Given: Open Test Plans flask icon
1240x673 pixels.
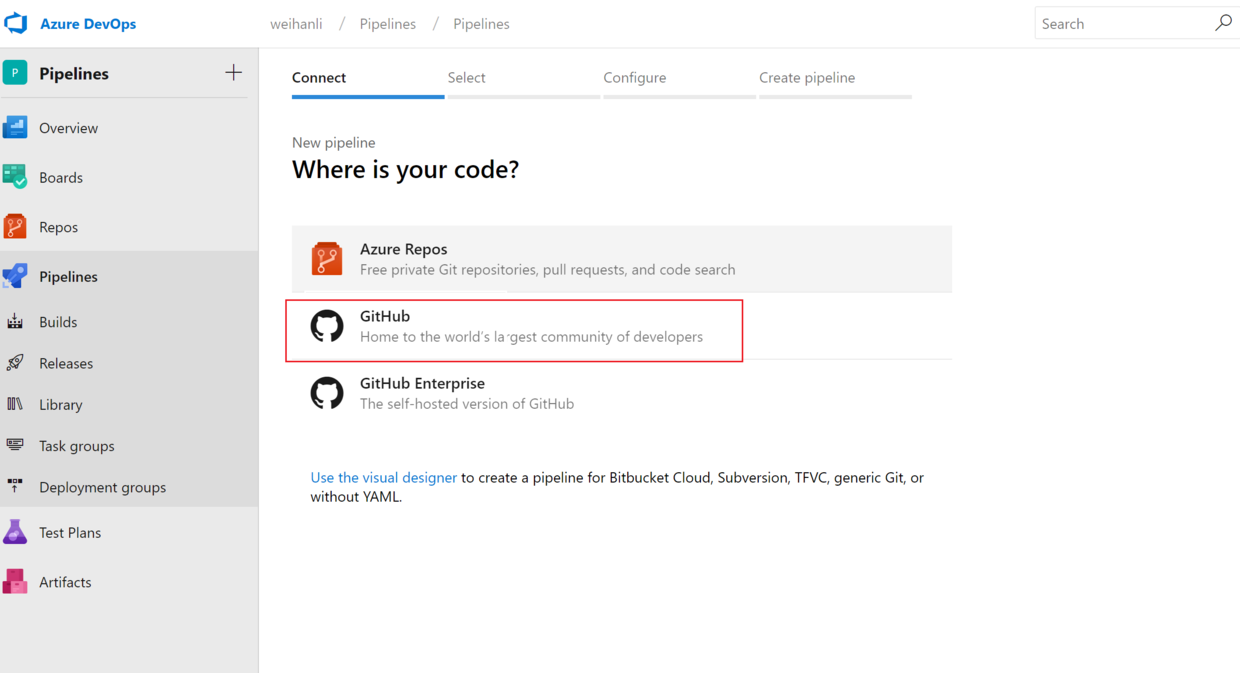Looking at the screenshot, I should 15,532.
